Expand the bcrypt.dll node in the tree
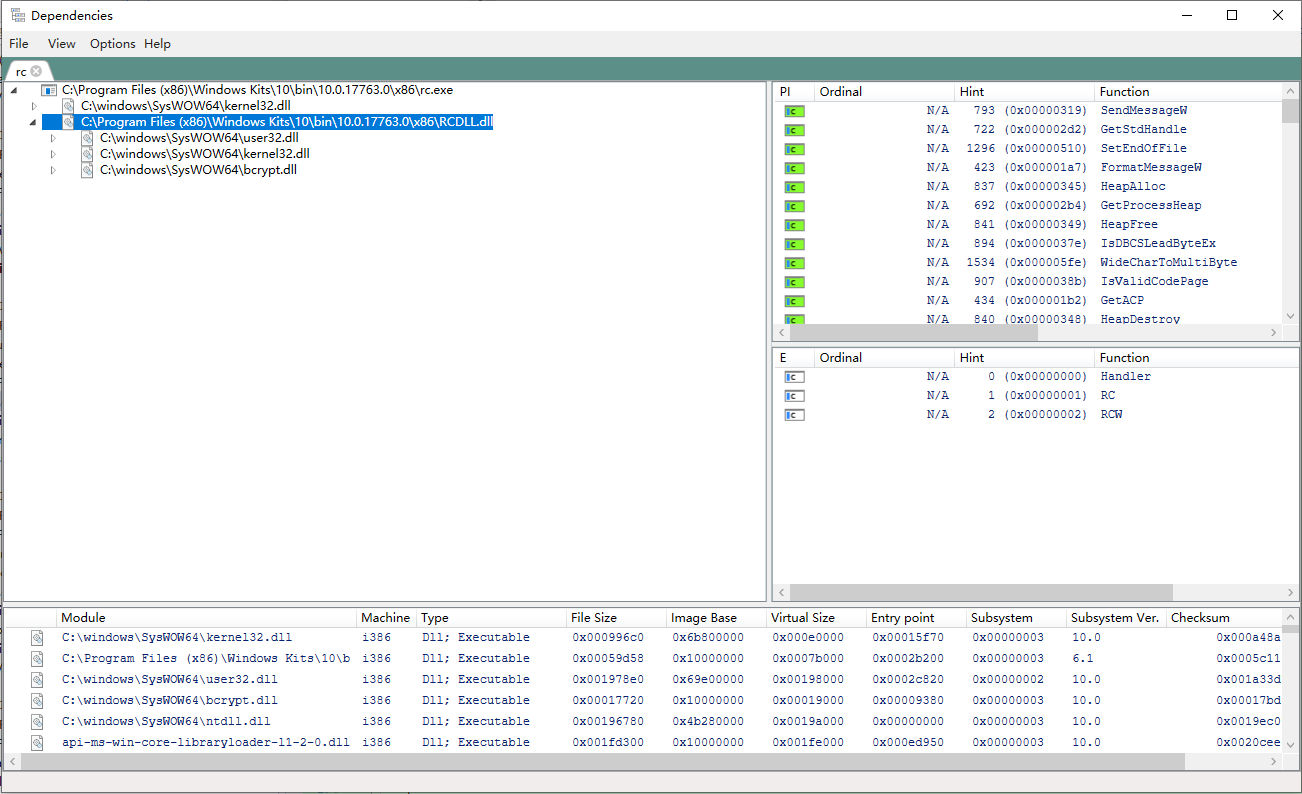The height and width of the screenshot is (794, 1302). (55, 170)
